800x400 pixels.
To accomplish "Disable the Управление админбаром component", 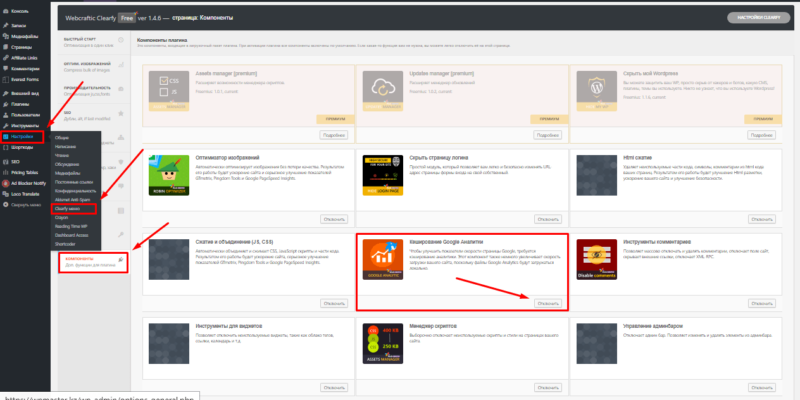I will coord(762,387).
